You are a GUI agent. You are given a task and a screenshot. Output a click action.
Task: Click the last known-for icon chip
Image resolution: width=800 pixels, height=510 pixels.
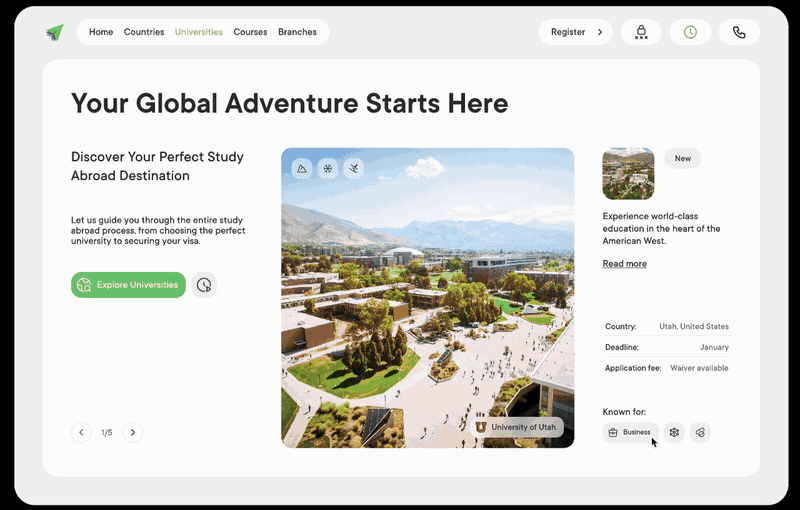click(700, 432)
